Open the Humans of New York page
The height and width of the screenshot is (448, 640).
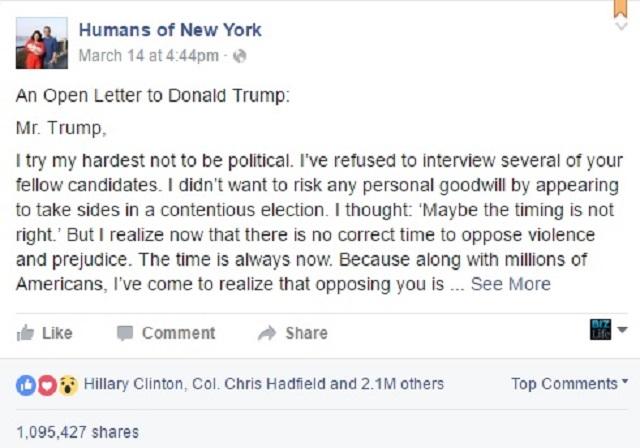pyautogui.click(x=170, y=30)
